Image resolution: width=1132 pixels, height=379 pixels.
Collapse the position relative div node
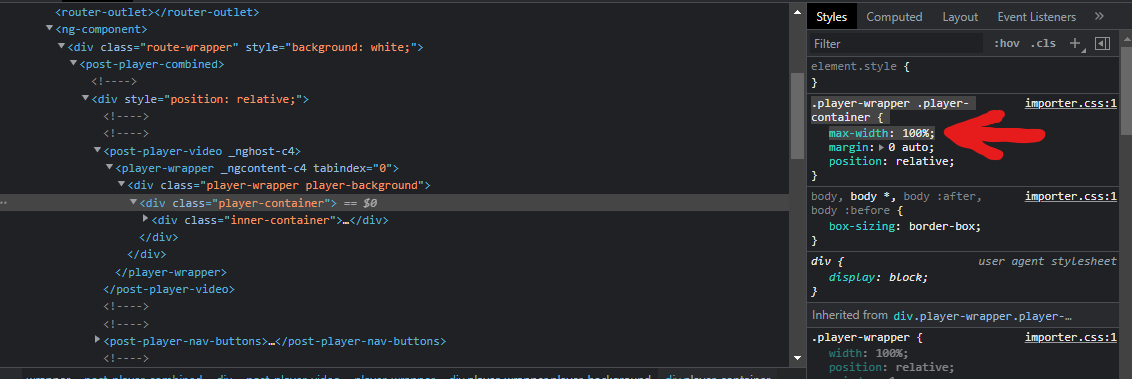[x=85, y=99]
